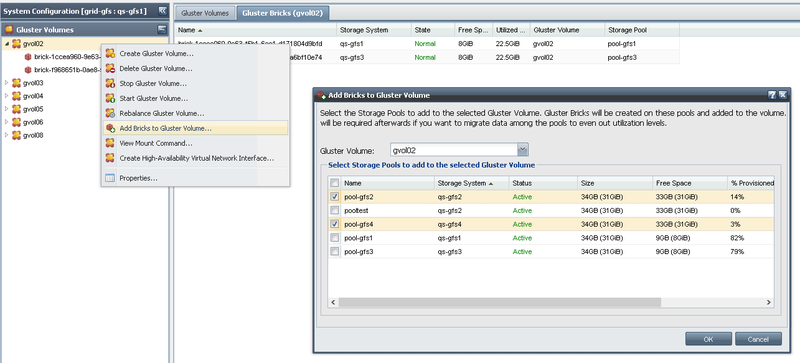Click the gvol02 volume icon in tree
The image size is (800, 363).
click(16, 43)
